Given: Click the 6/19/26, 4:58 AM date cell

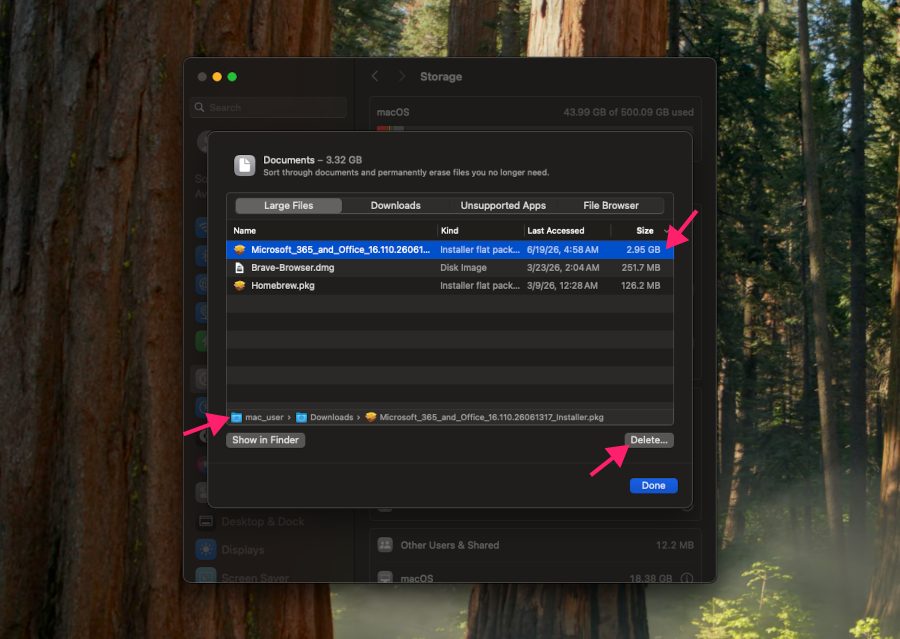Looking at the screenshot, I should click(562, 250).
